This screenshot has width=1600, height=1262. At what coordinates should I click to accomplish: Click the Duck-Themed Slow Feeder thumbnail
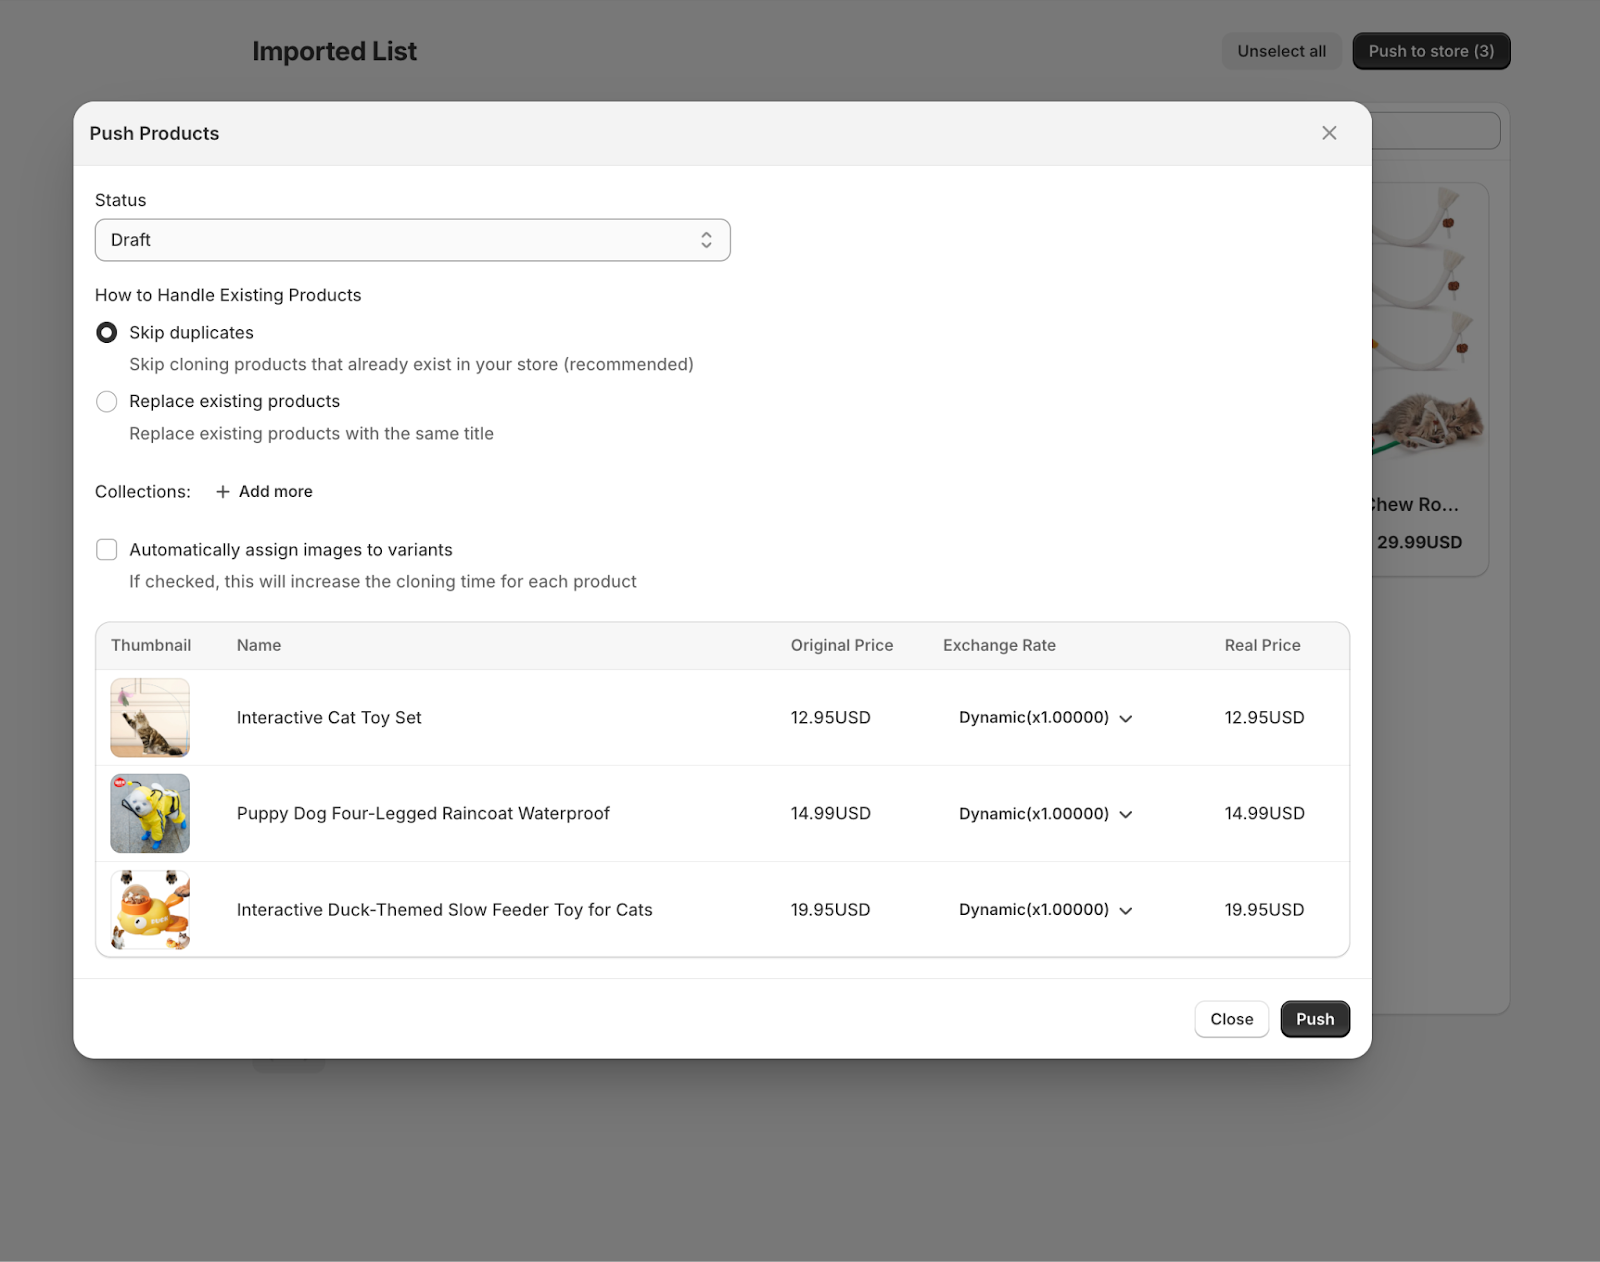(x=150, y=910)
